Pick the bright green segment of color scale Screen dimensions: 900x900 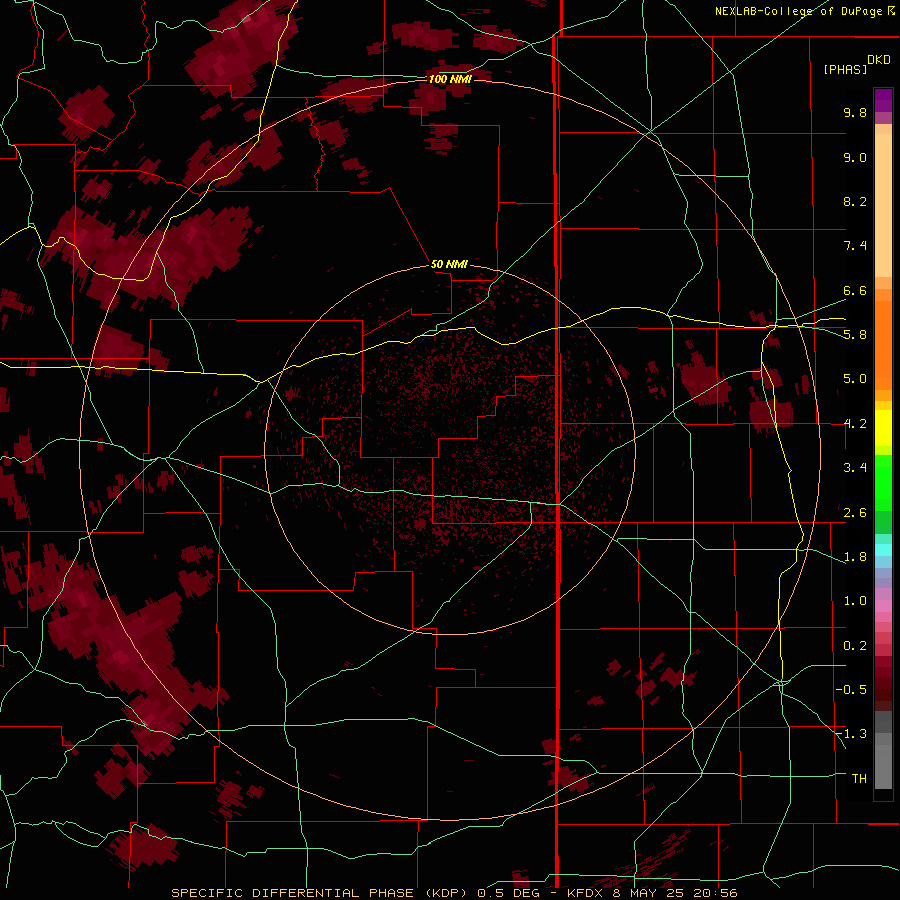click(x=883, y=482)
